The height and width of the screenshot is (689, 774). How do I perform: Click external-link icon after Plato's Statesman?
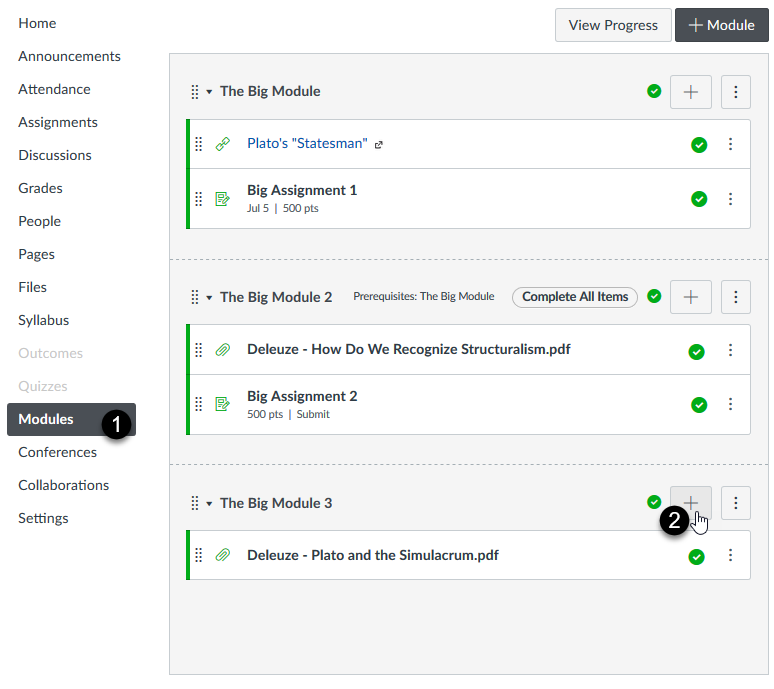[x=379, y=145]
